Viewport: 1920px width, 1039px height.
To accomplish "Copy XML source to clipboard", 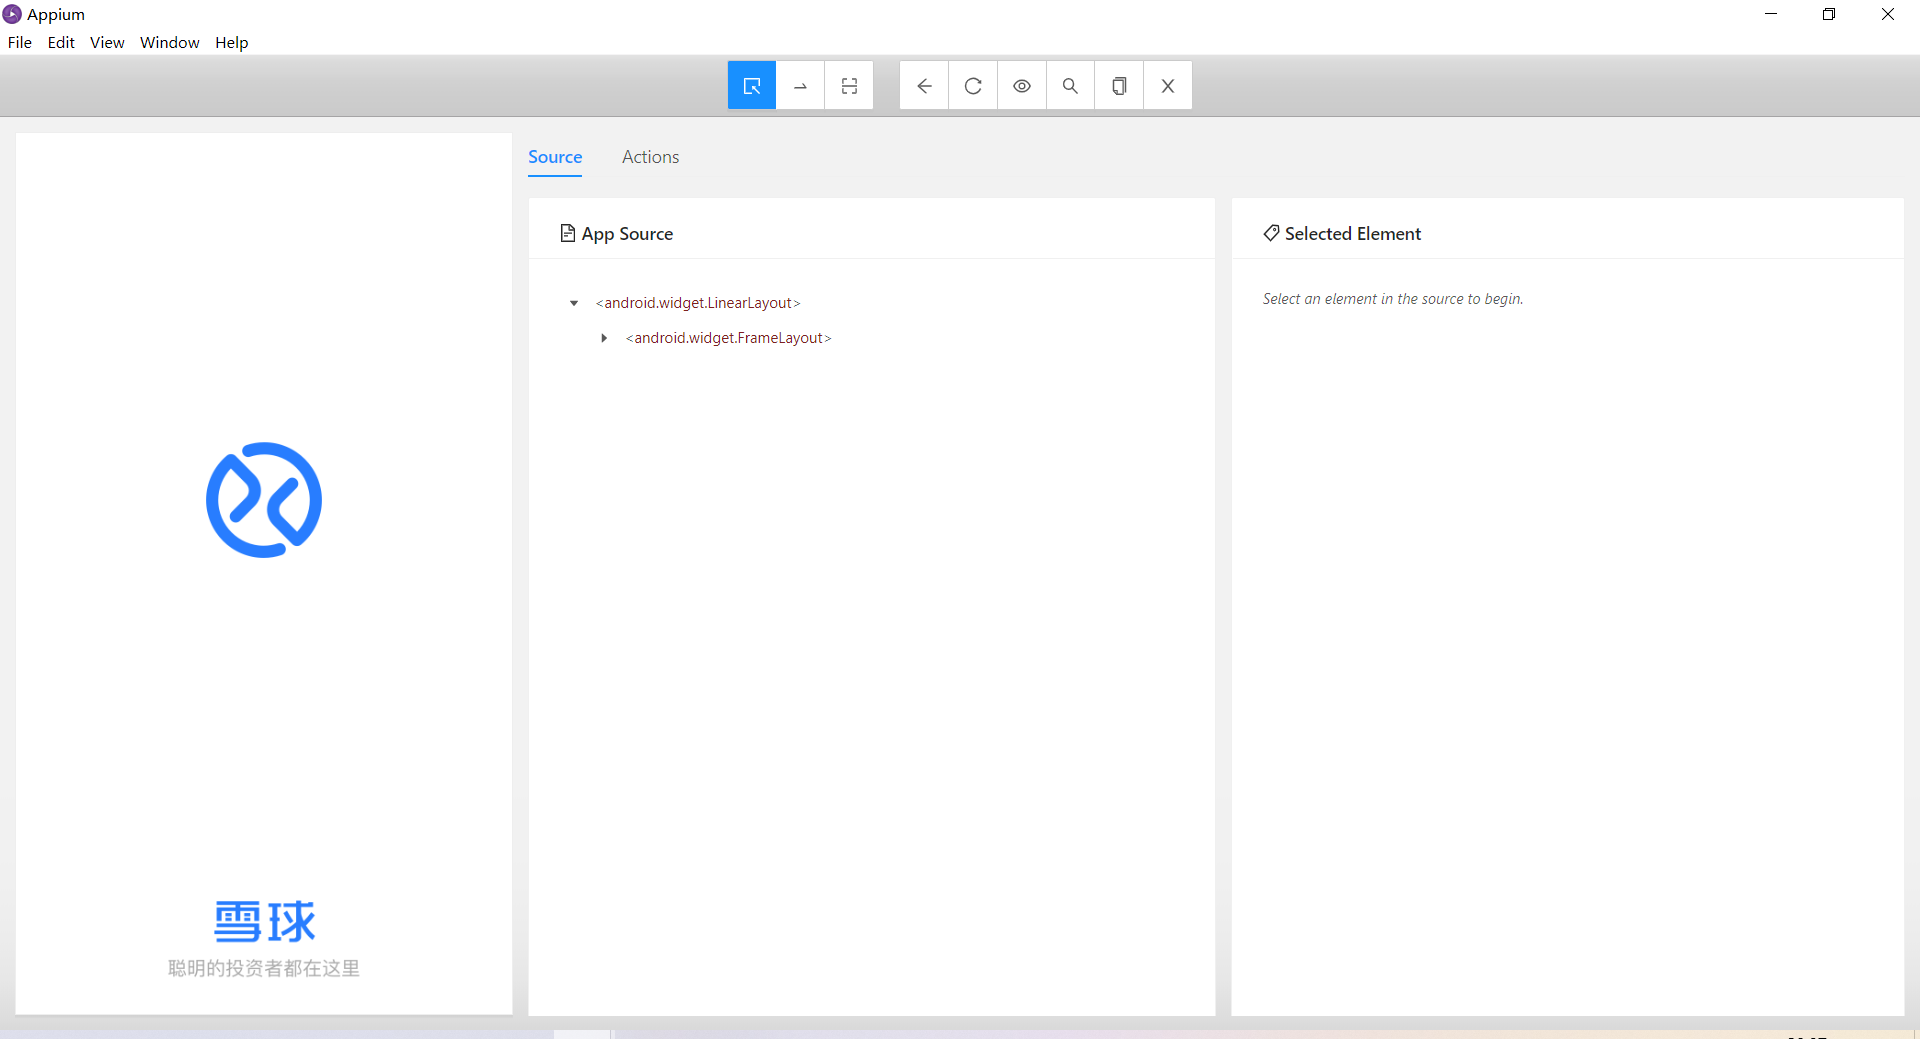I will point(1119,86).
